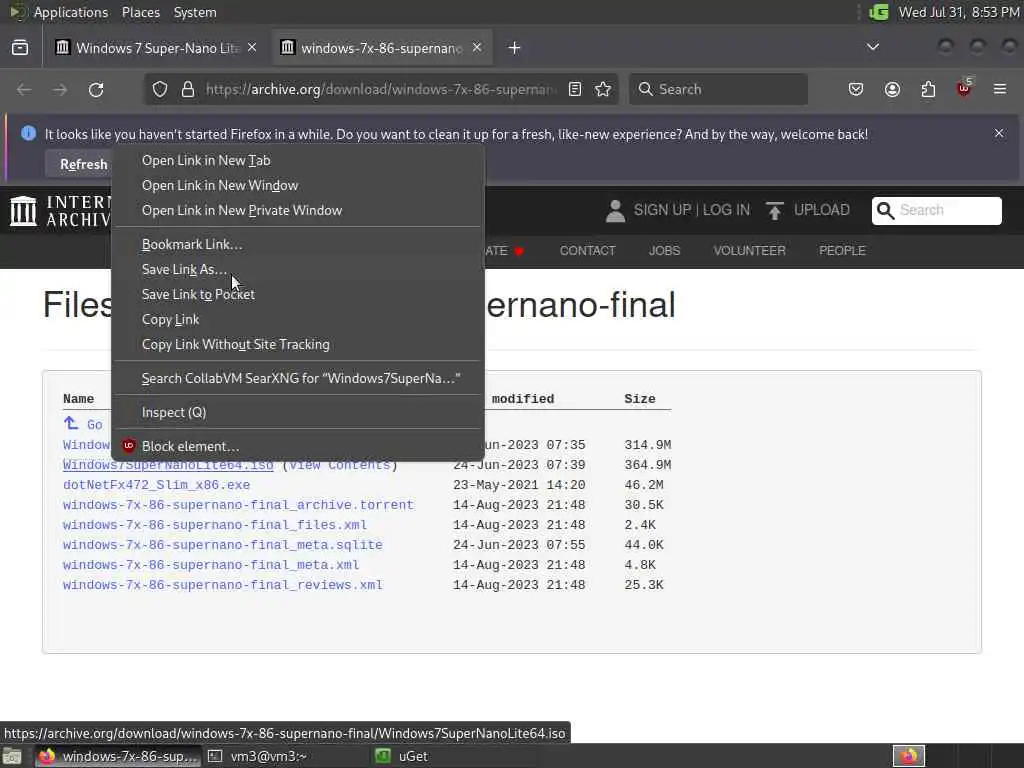Click the Internet Archive search field
This screenshot has height=768, width=1024.
pos(936,210)
